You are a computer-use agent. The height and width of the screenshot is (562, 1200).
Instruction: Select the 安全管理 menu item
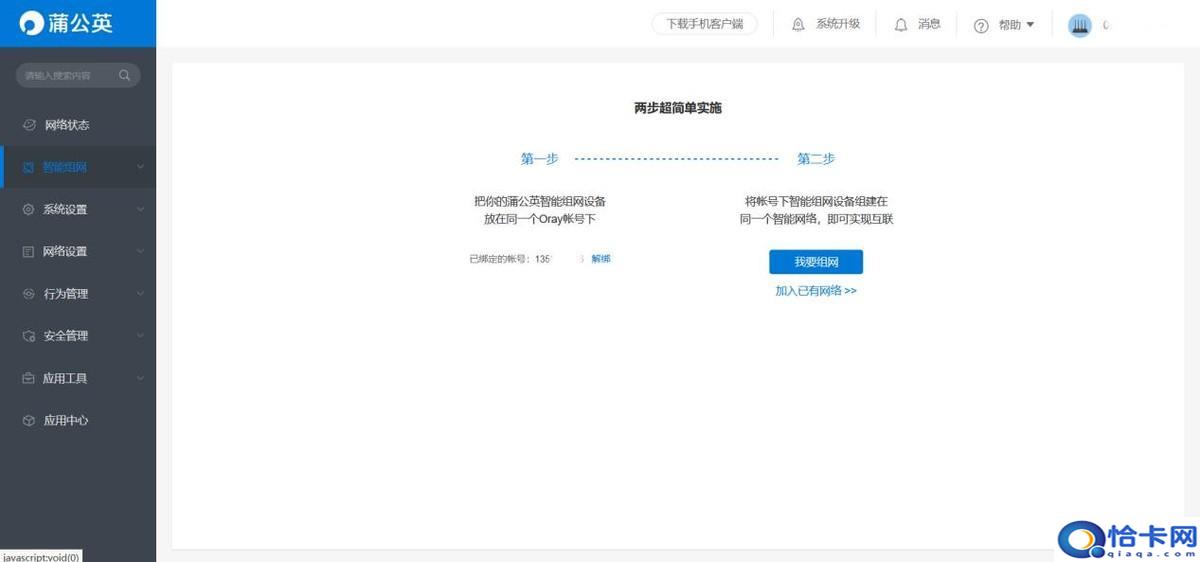coord(66,336)
